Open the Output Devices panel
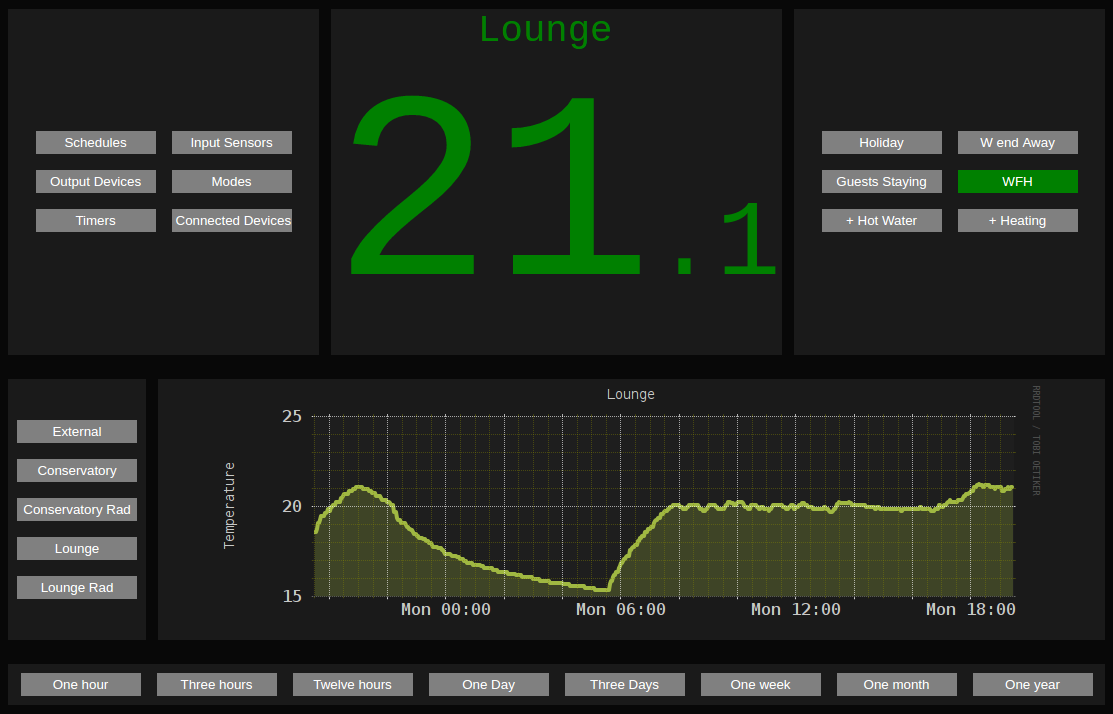The width and height of the screenshot is (1113, 714). (95, 181)
